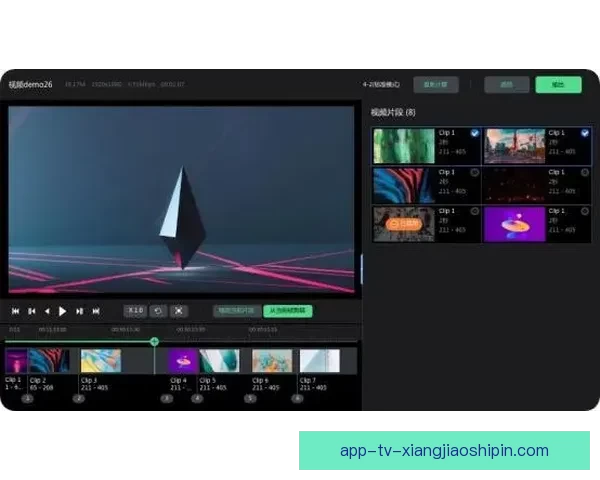
Task: Click the fullscreen expand icon beside reset
Action: pos(178,311)
